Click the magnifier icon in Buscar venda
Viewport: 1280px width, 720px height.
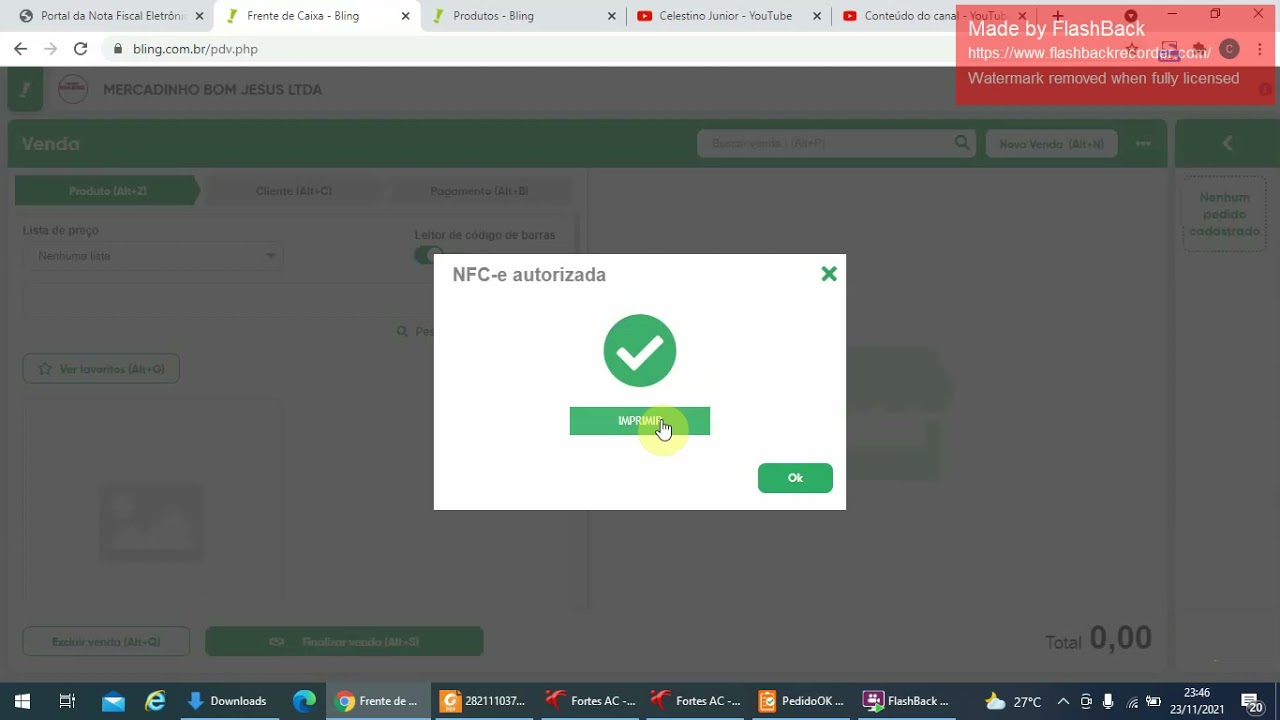point(962,143)
